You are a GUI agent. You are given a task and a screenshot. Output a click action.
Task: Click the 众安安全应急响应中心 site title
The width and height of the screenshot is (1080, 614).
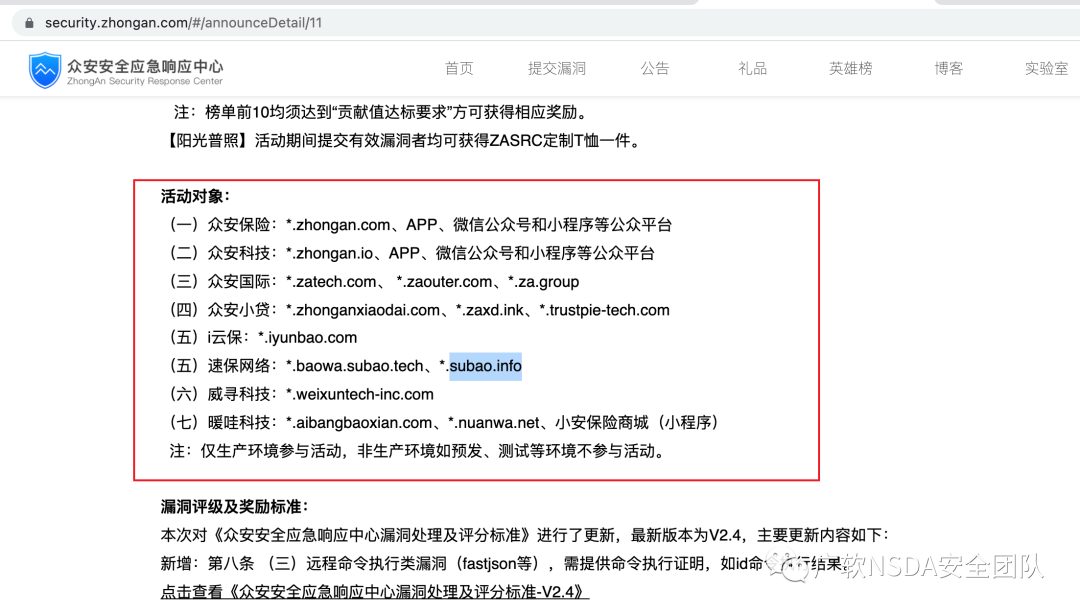[145, 66]
